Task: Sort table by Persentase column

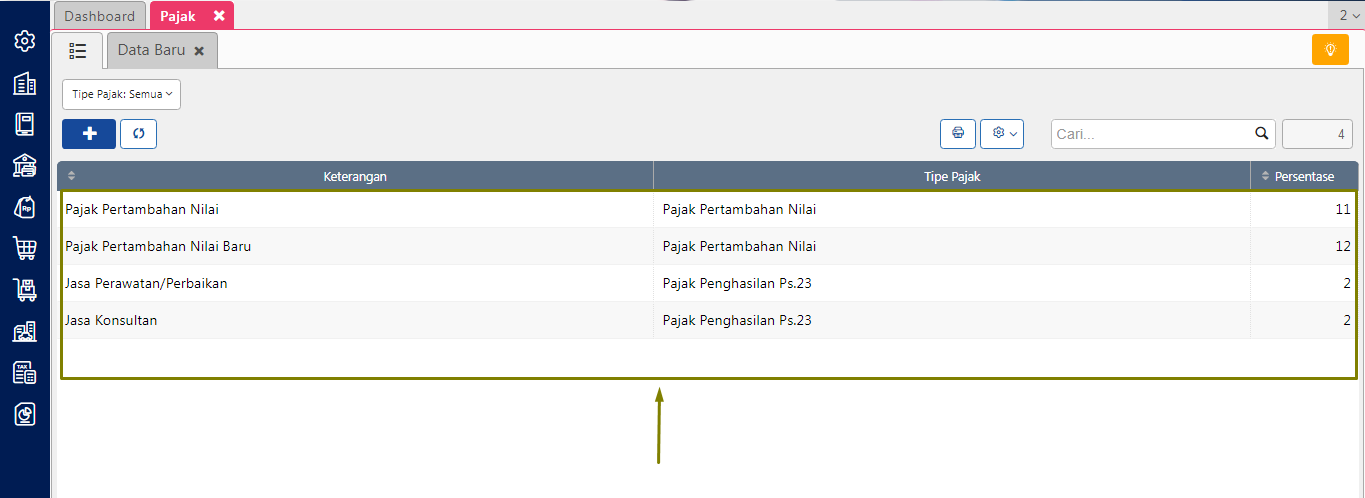Action: [1303, 177]
